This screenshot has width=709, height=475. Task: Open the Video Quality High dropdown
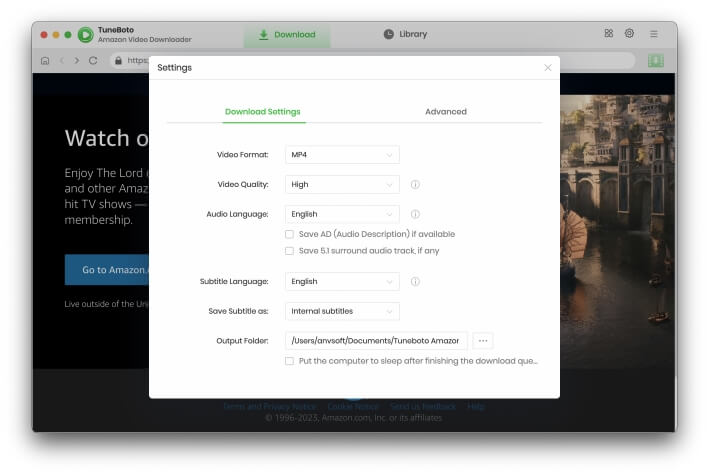(x=342, y=185)
